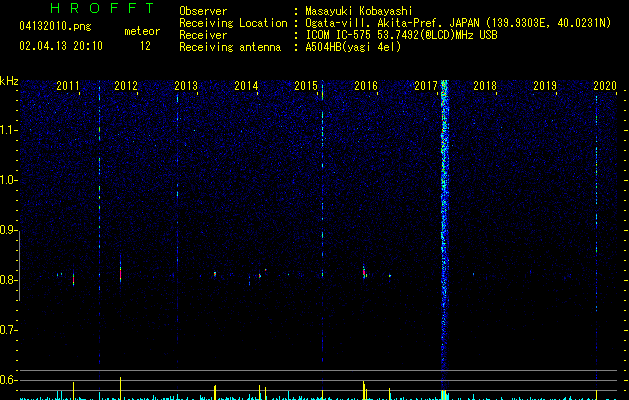Click the kHz axis unit label
The height and width of the screenshot is (400, 629).
click(x=9, y=81)
